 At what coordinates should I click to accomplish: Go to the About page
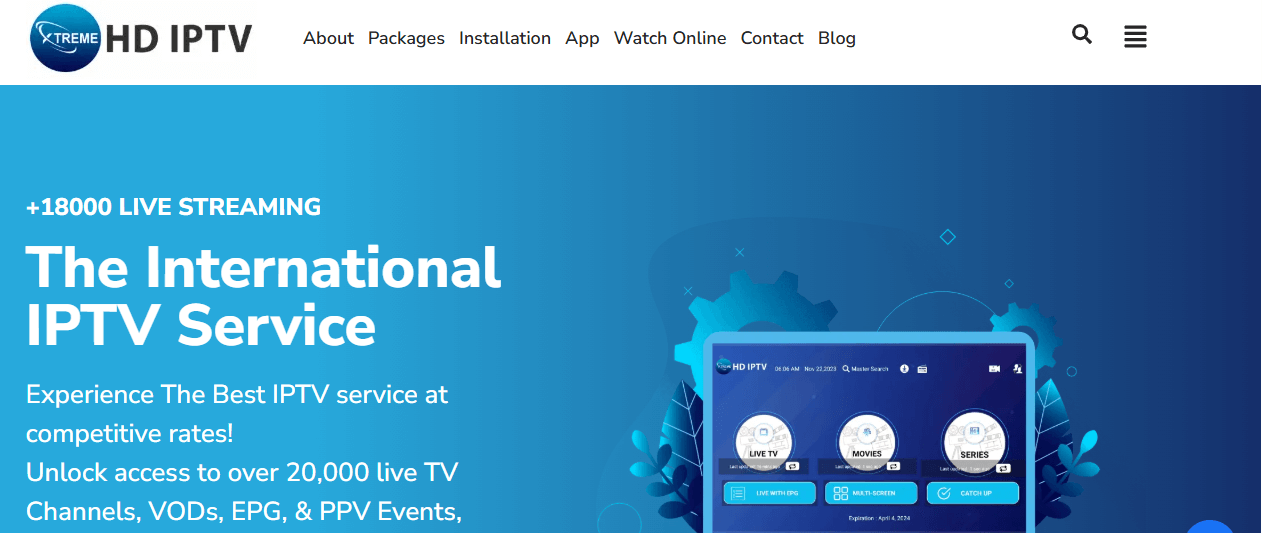tap(329, 38)
